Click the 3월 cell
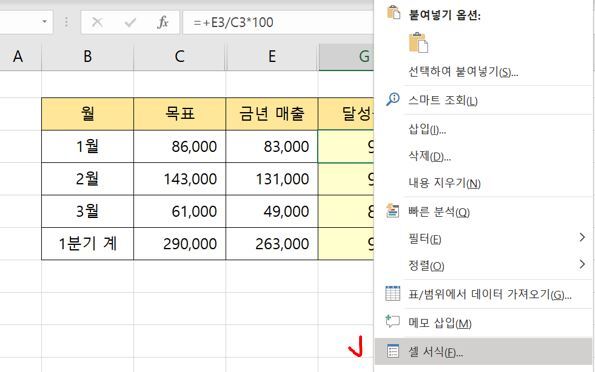This screenshot has width=595, height=372. 88,211
